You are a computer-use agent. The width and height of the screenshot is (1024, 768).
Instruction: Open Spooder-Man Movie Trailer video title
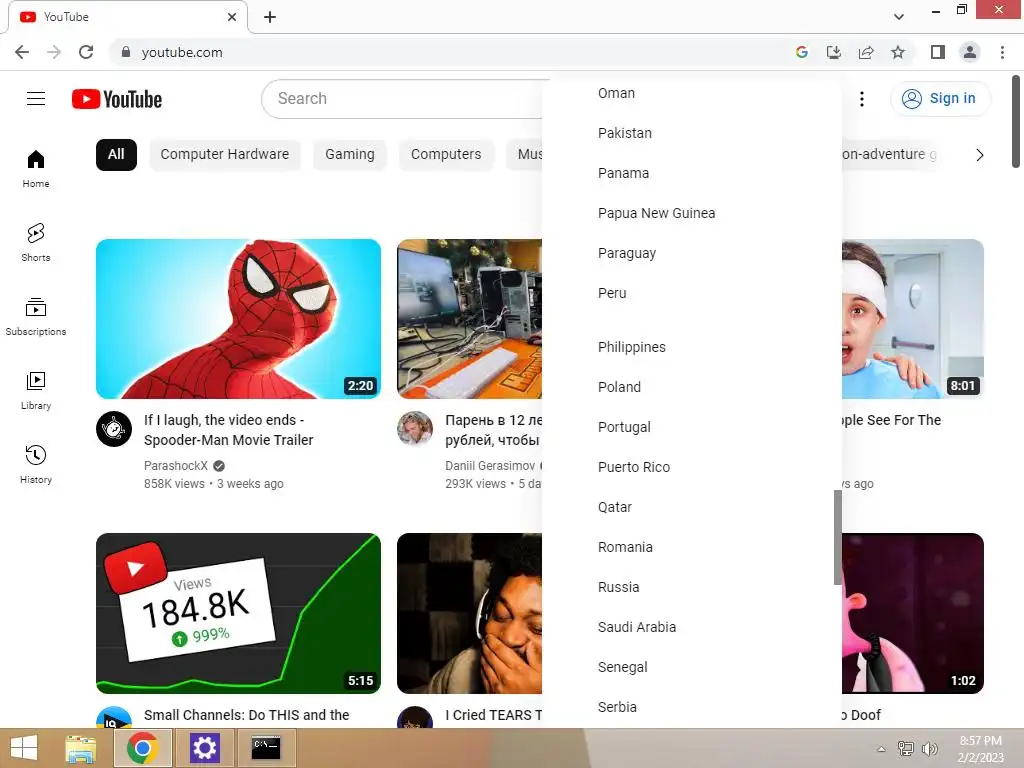pos(229,430)
